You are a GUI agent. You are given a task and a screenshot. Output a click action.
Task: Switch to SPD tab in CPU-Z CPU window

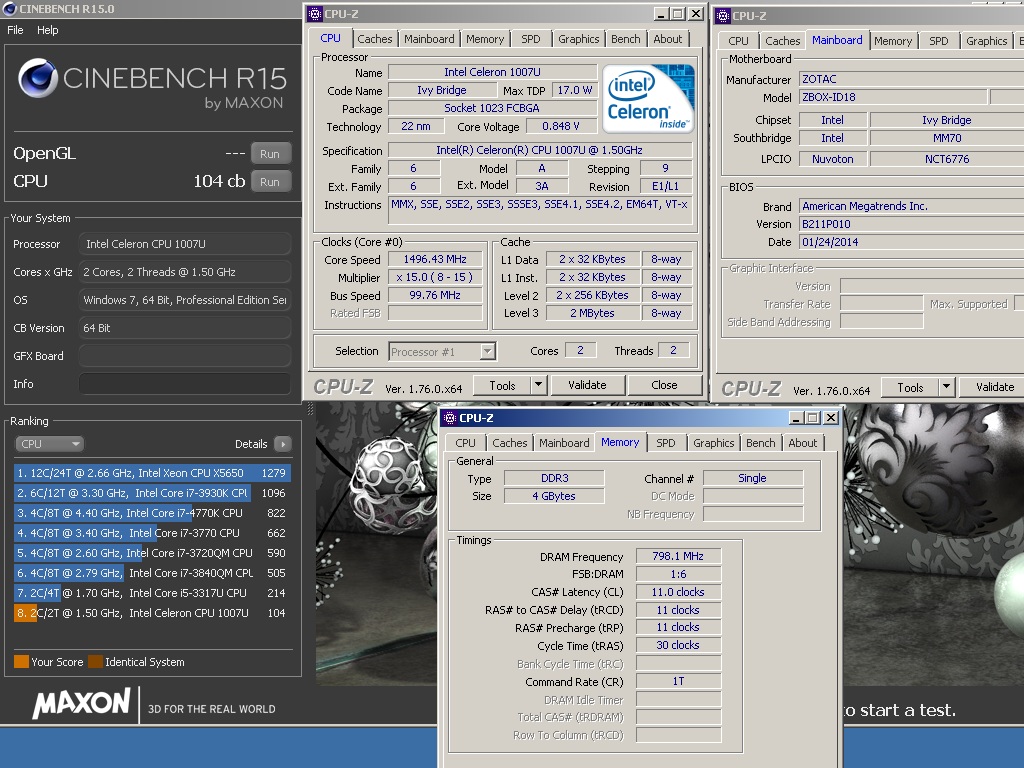click(x=531, y=39)
